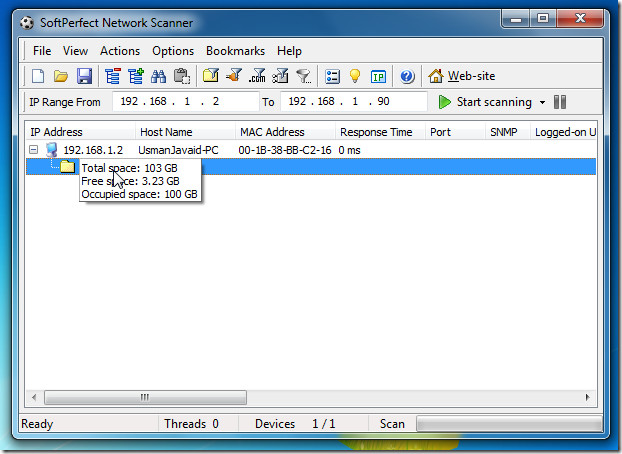The width and height of the screenshot is (622, 454).
Task: Click the soccer ball application icon
Action: pos(27,23)
